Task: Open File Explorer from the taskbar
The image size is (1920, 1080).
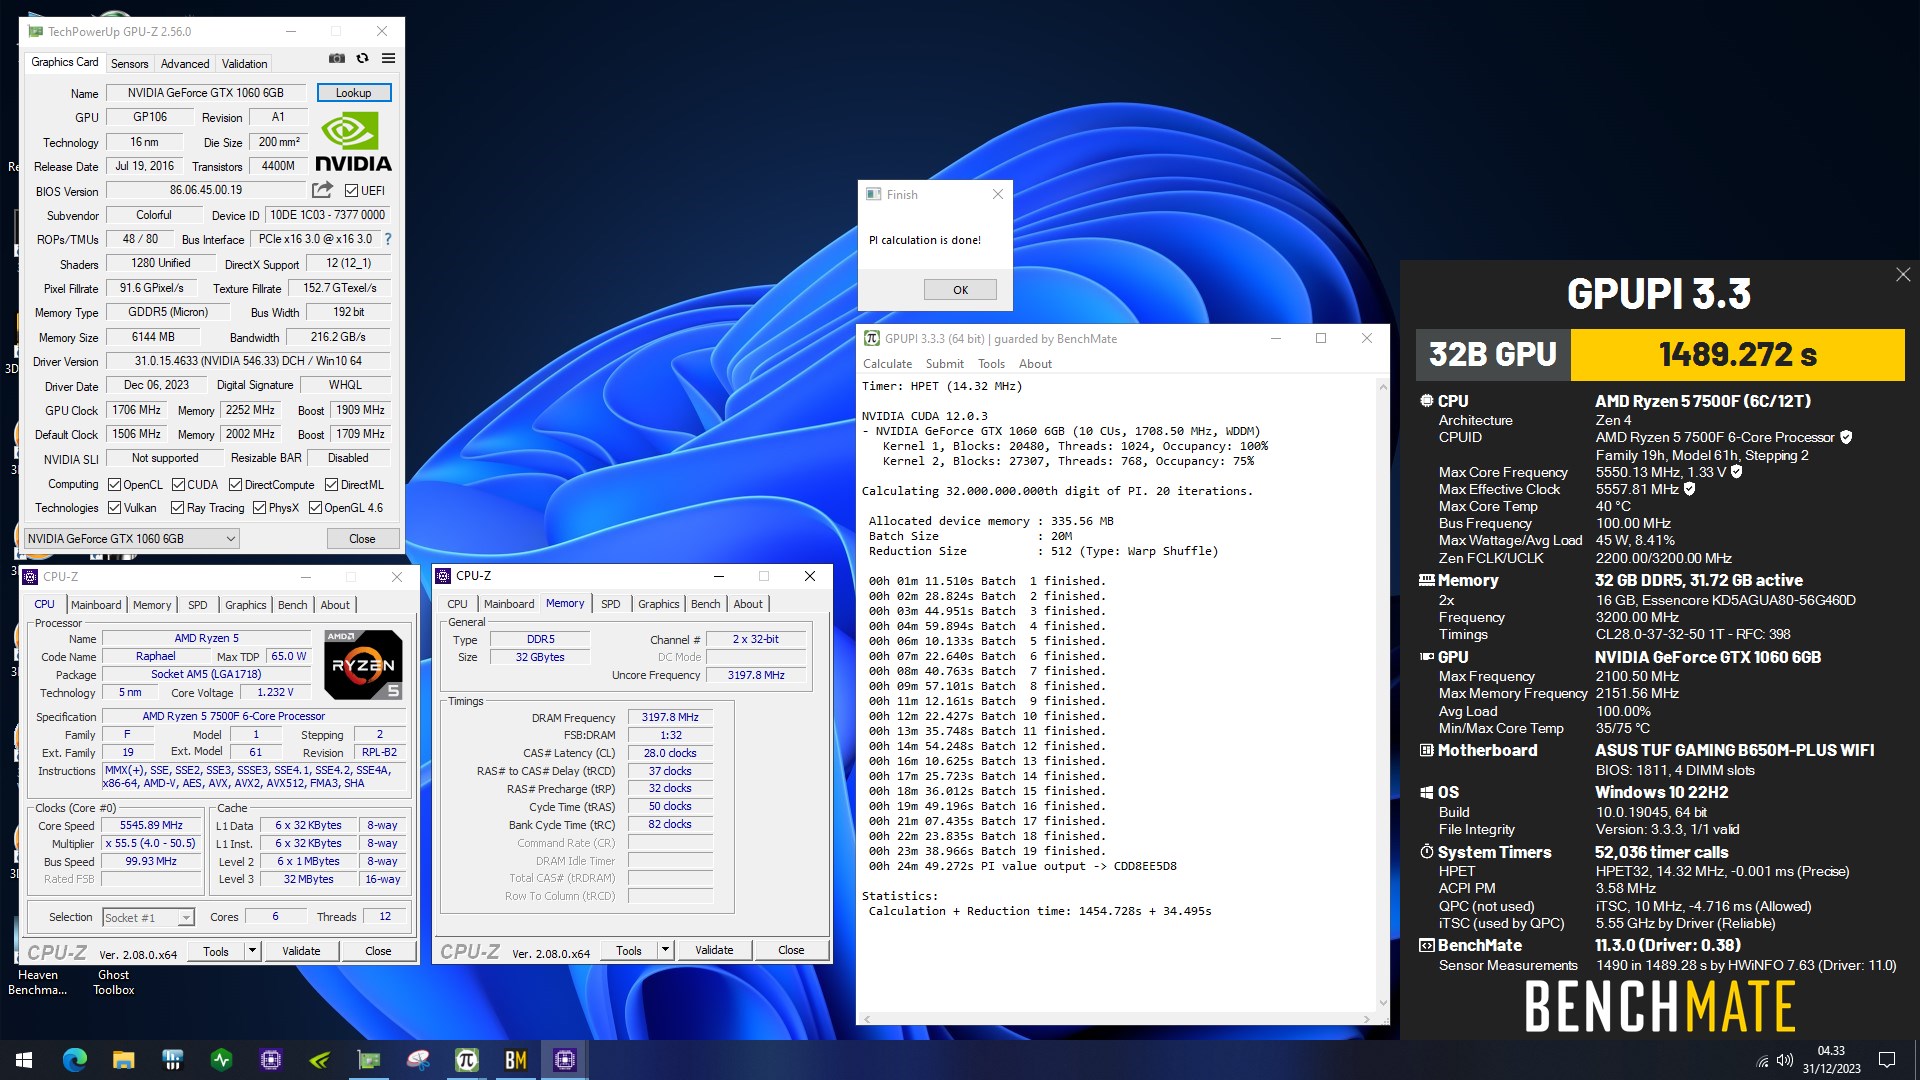Action: pos(123,1060)
